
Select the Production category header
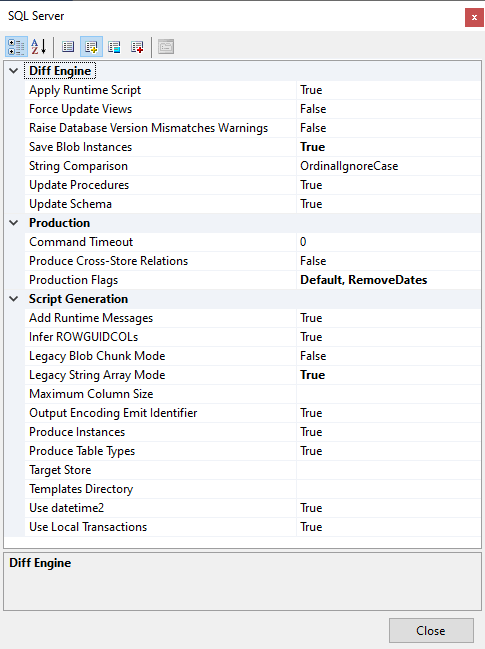click(59, 223)
